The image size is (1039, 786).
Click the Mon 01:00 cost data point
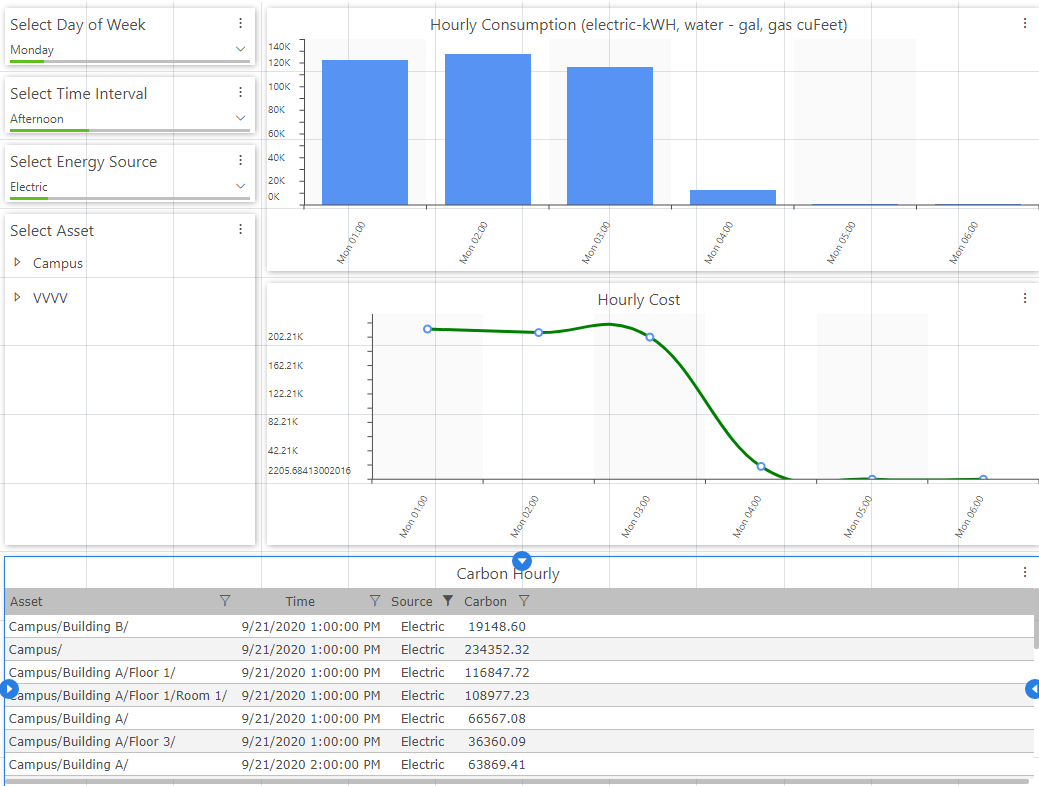(x=427, y=329)
